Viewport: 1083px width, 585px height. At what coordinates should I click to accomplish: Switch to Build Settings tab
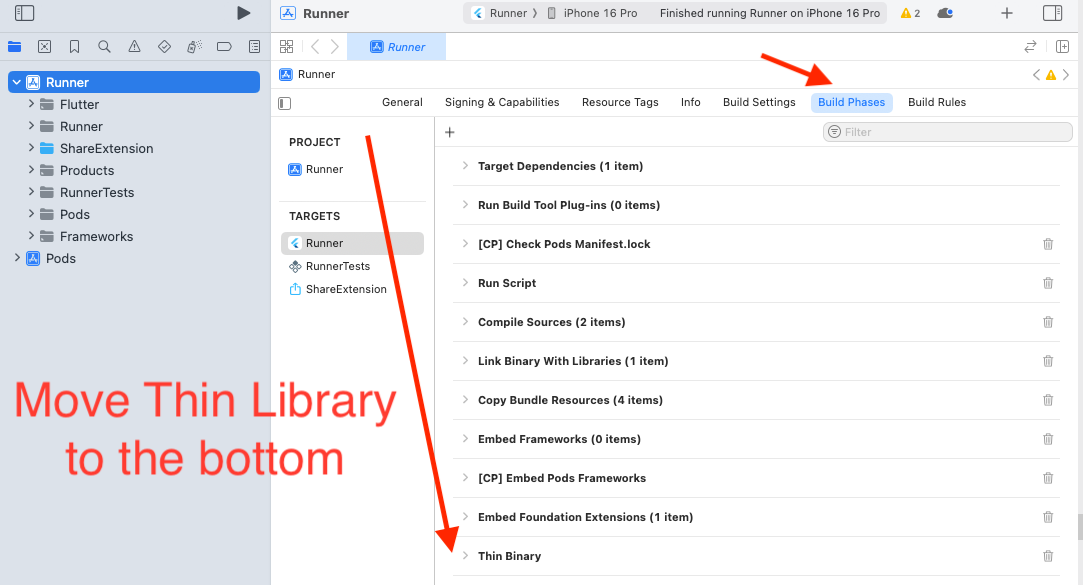[x=759, y=102]
